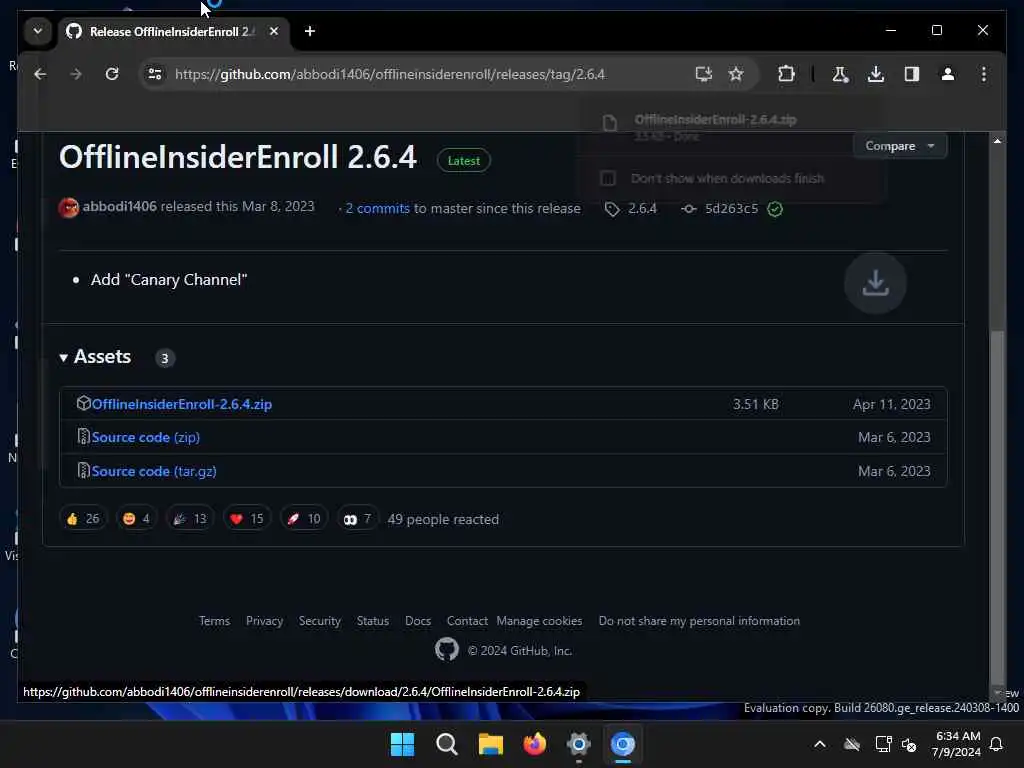Screen dimensions: 1024x768
Task: Click 'Do not share my personal information'
Action: pyautogui.click(x=699, y=621)
